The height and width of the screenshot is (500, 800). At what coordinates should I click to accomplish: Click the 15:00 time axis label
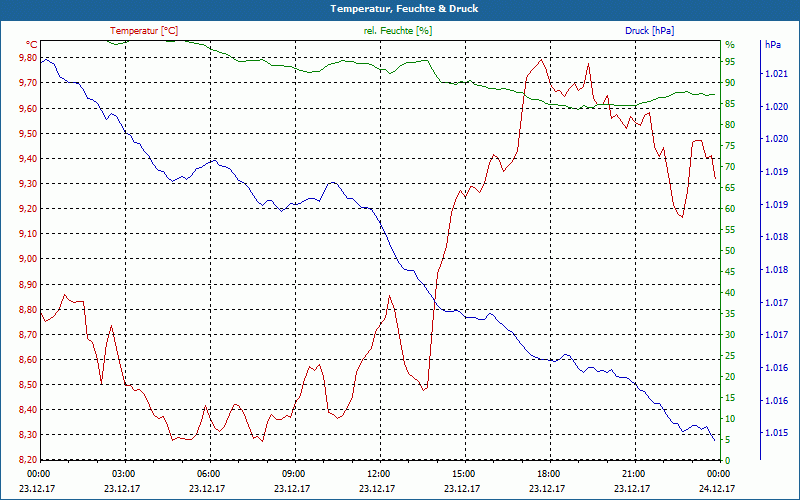(463, 473)
